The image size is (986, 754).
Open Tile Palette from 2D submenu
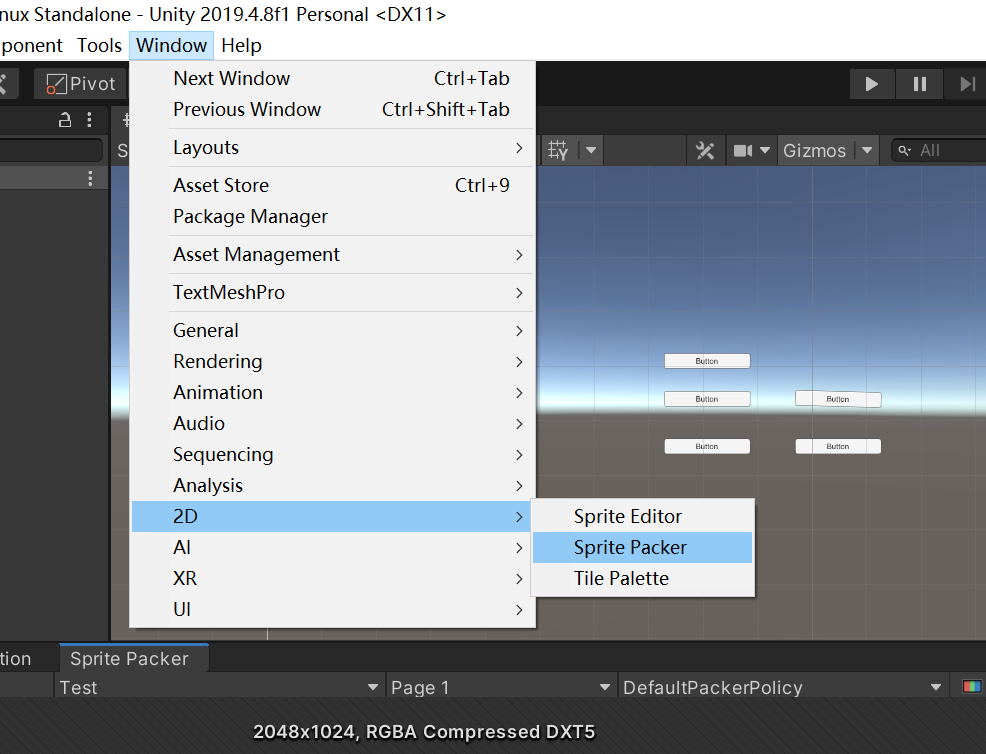[x=642, y=579]
